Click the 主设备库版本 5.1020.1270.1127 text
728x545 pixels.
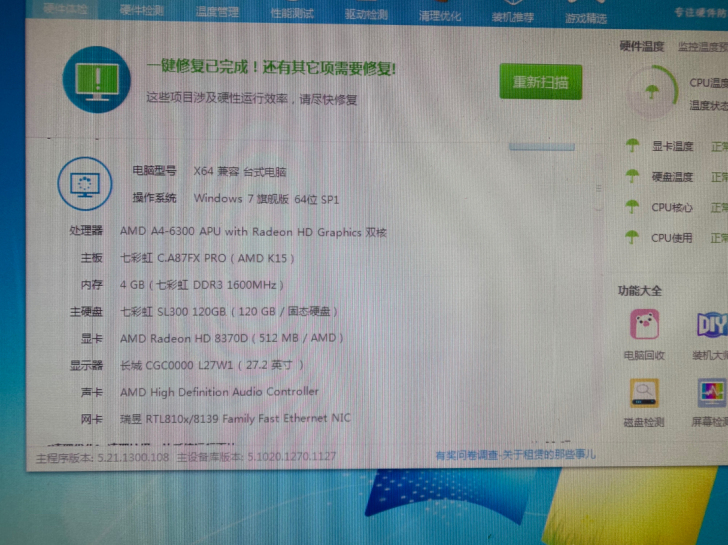(256, 456)
